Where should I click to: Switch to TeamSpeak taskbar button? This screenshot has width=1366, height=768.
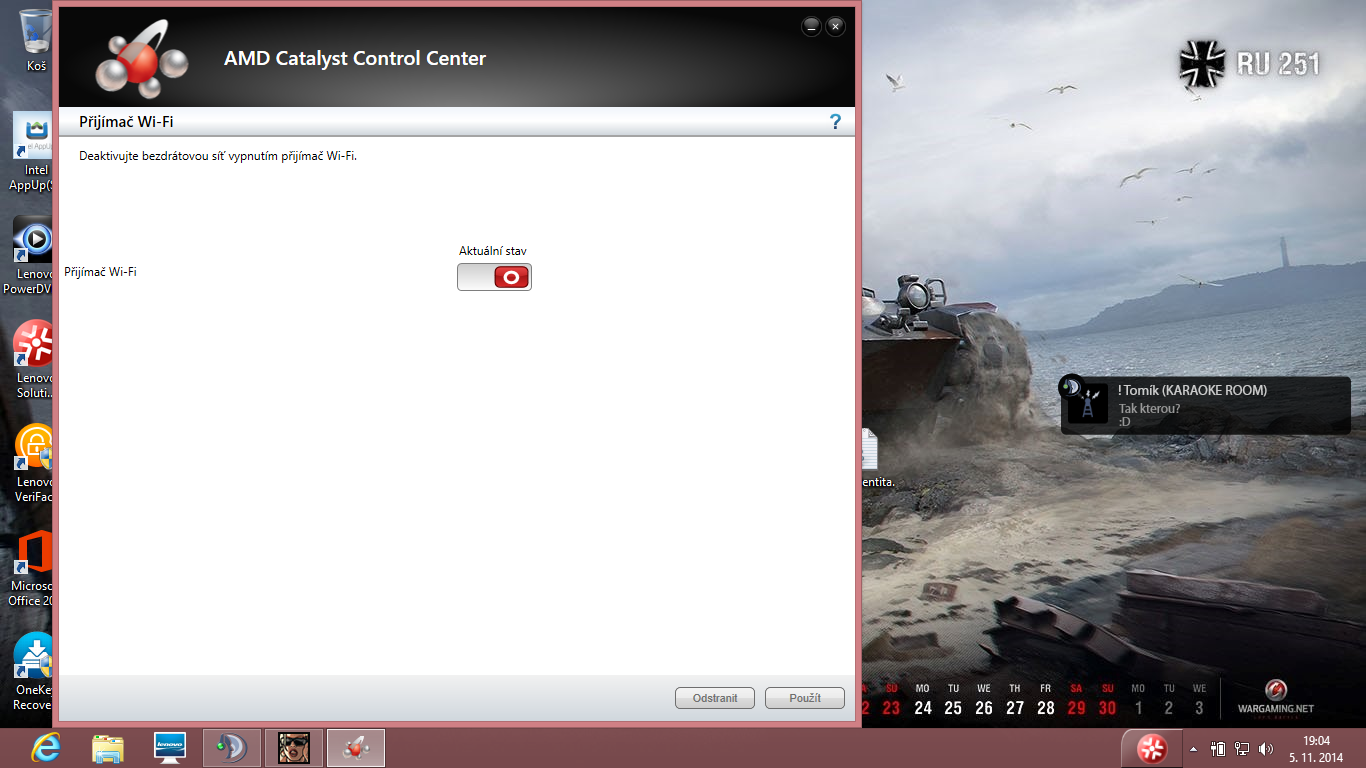pyautogui.click(x=232, y=748)
